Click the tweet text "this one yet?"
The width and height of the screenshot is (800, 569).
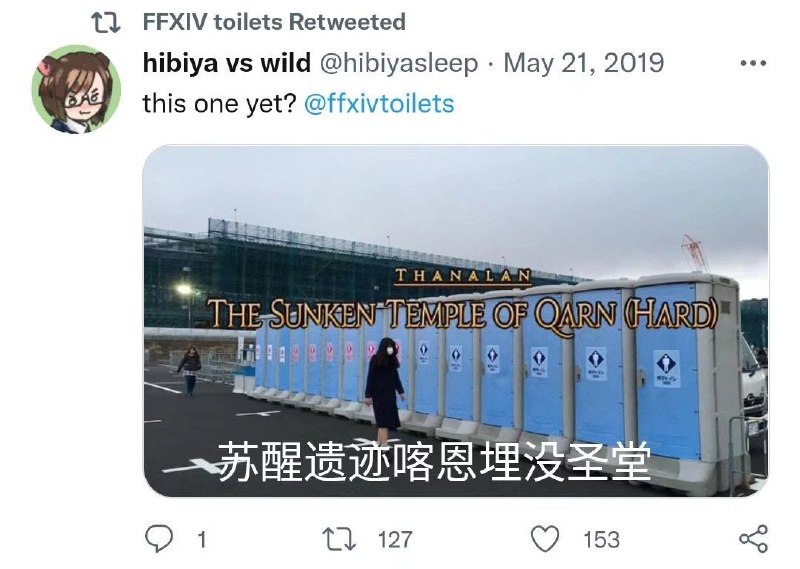(219, 104)
